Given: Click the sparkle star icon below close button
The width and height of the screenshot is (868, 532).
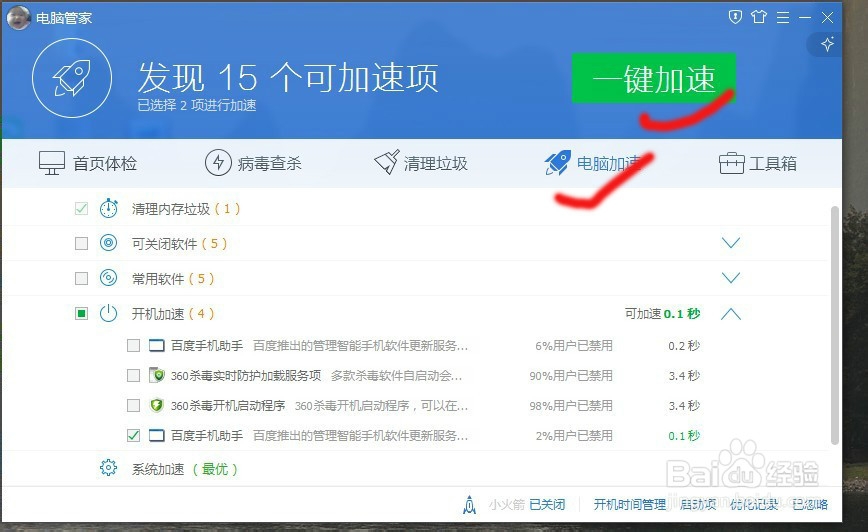Looking at the screenshot, I should (x=827, y=44).
